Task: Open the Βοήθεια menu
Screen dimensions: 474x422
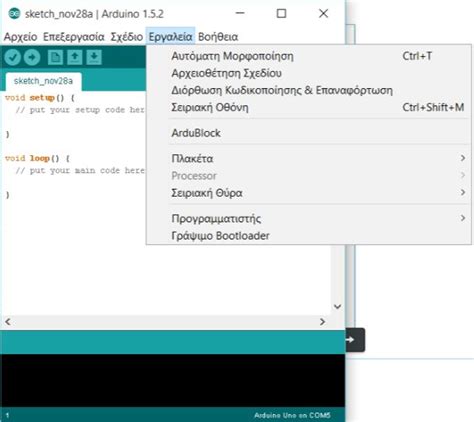Action: [x=218, y=37]
